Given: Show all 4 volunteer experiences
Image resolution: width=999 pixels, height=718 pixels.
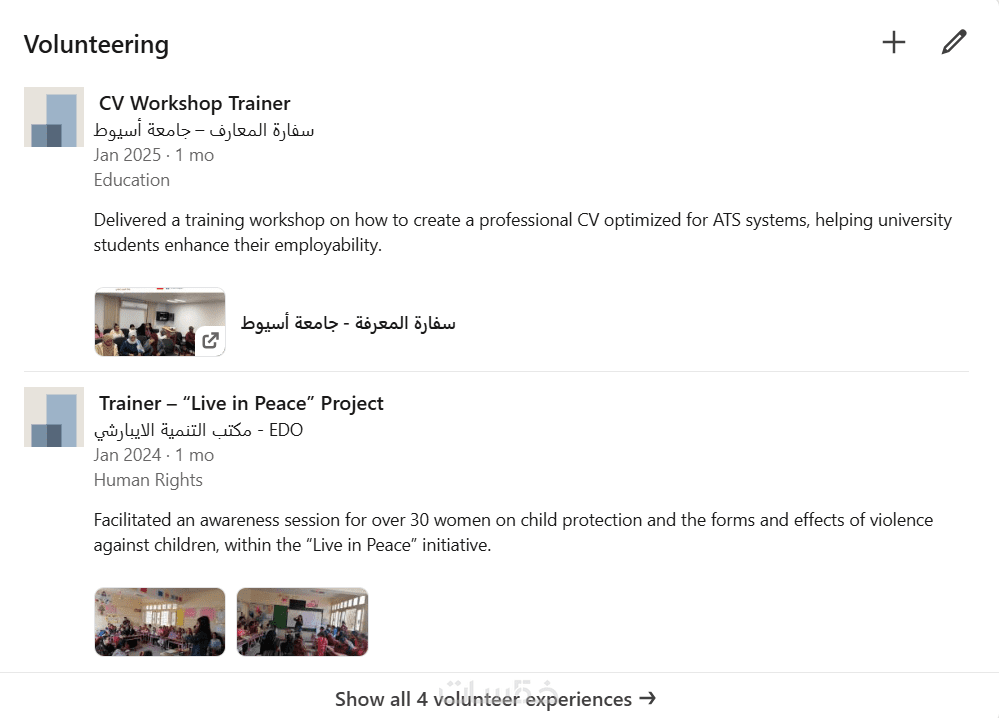Looking at the screenshot, I should [x=483, y=699].
